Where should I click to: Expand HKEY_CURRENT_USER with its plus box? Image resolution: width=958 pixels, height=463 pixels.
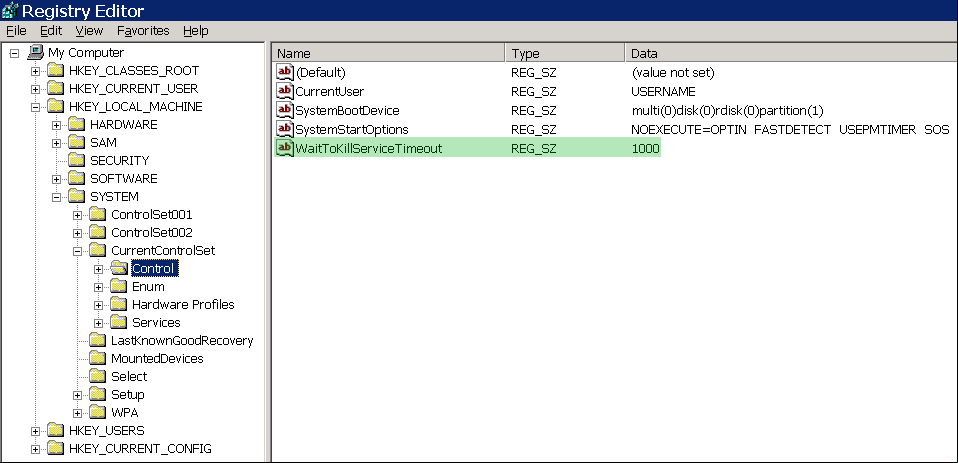point(35,89)
